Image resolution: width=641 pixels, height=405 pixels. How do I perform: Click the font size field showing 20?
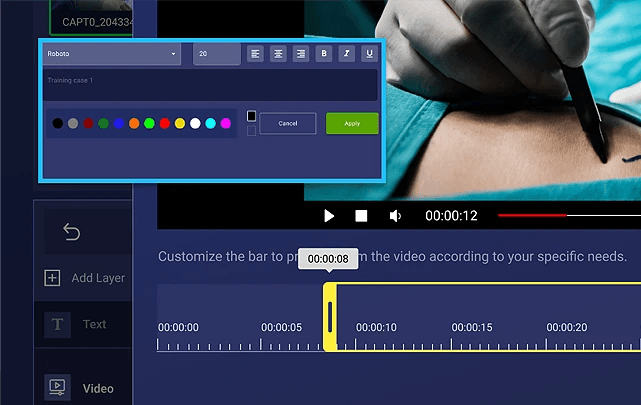(x=216, y=53)
